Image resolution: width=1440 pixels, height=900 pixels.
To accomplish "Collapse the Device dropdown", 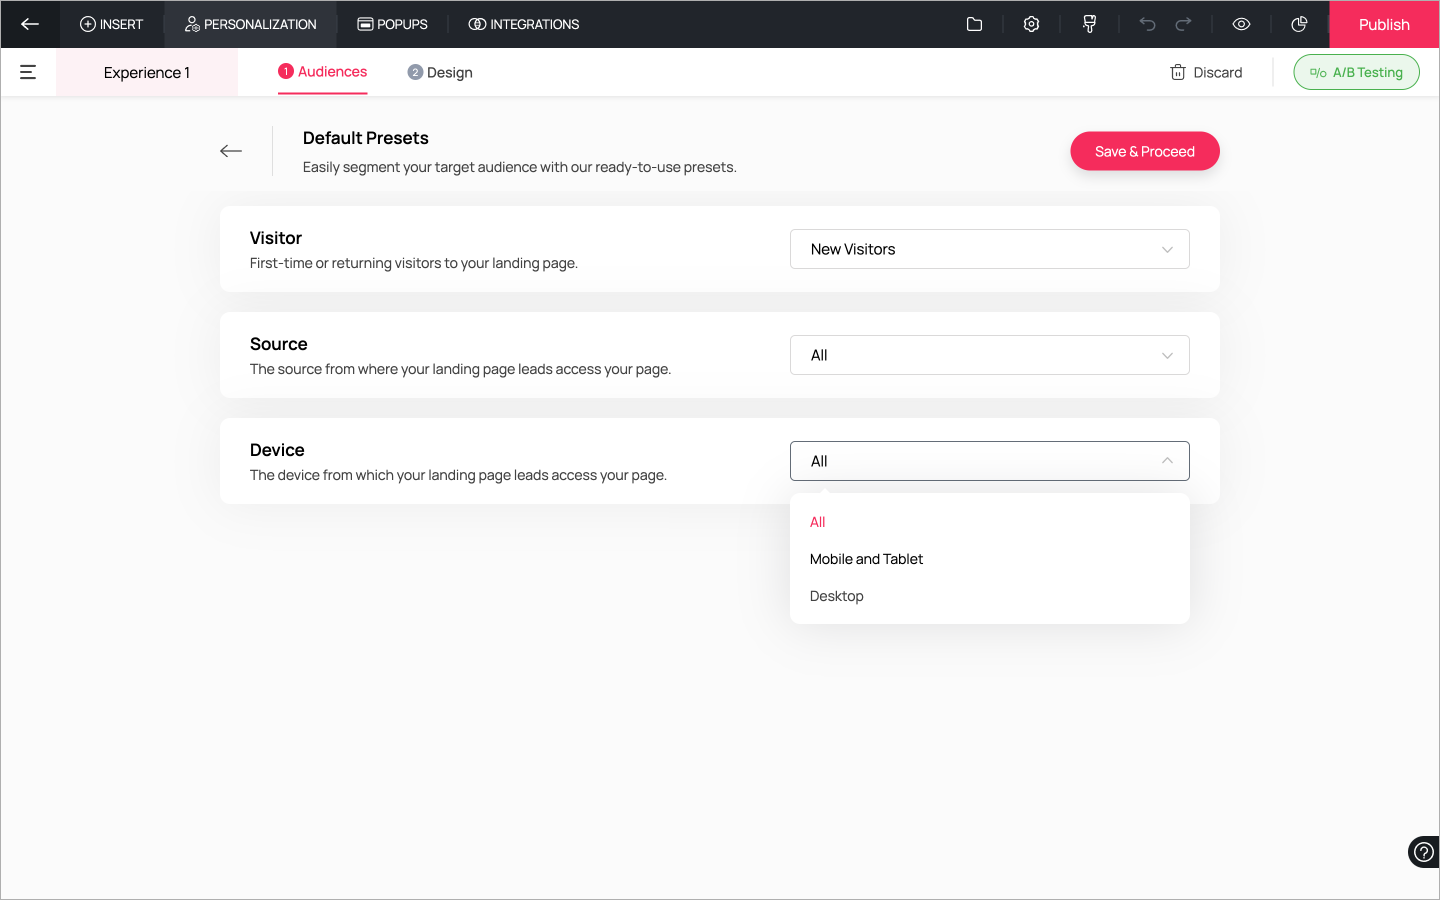I will [x=989, y=461].
